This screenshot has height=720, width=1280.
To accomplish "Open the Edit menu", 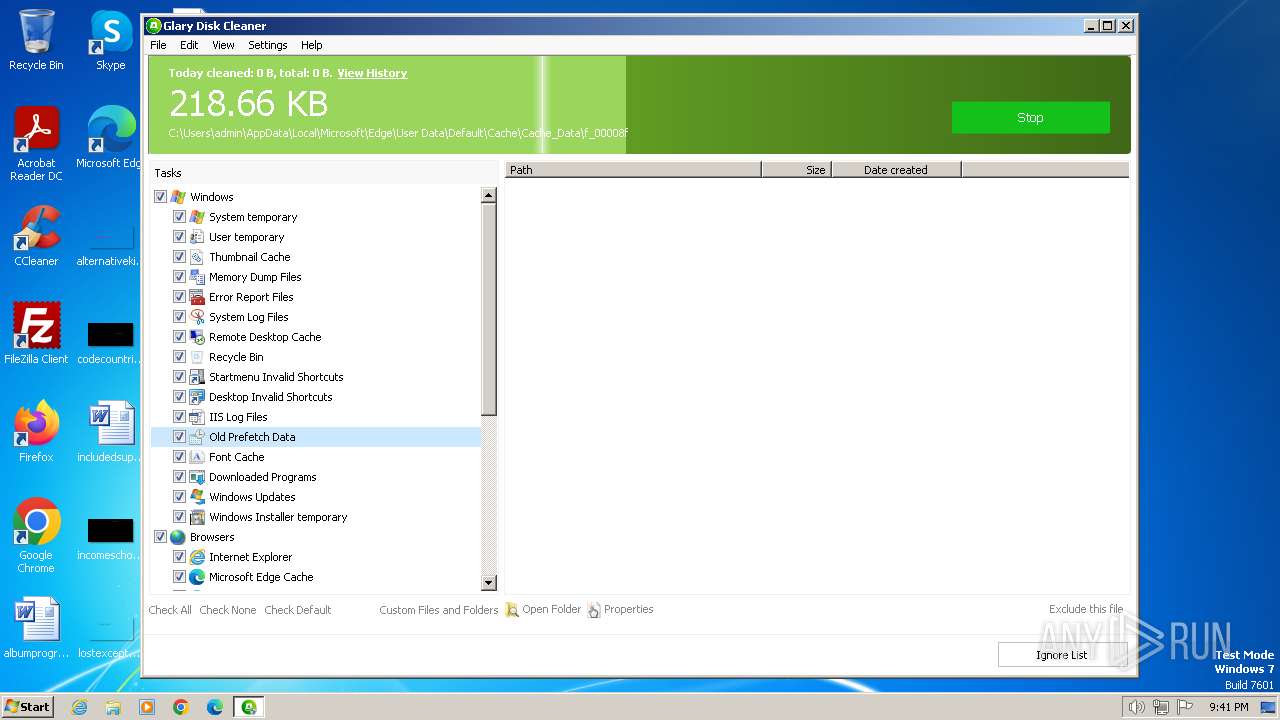I will (x=189, y=45).
